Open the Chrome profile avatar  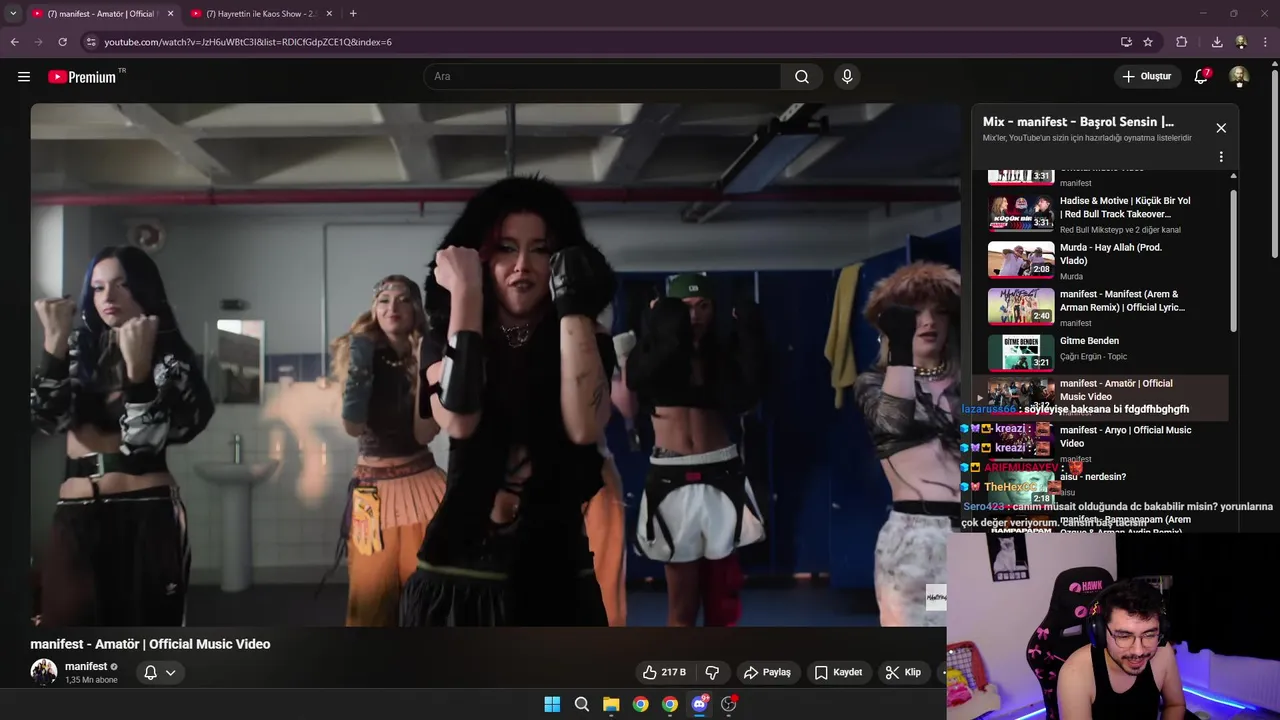coord(1241,42)
